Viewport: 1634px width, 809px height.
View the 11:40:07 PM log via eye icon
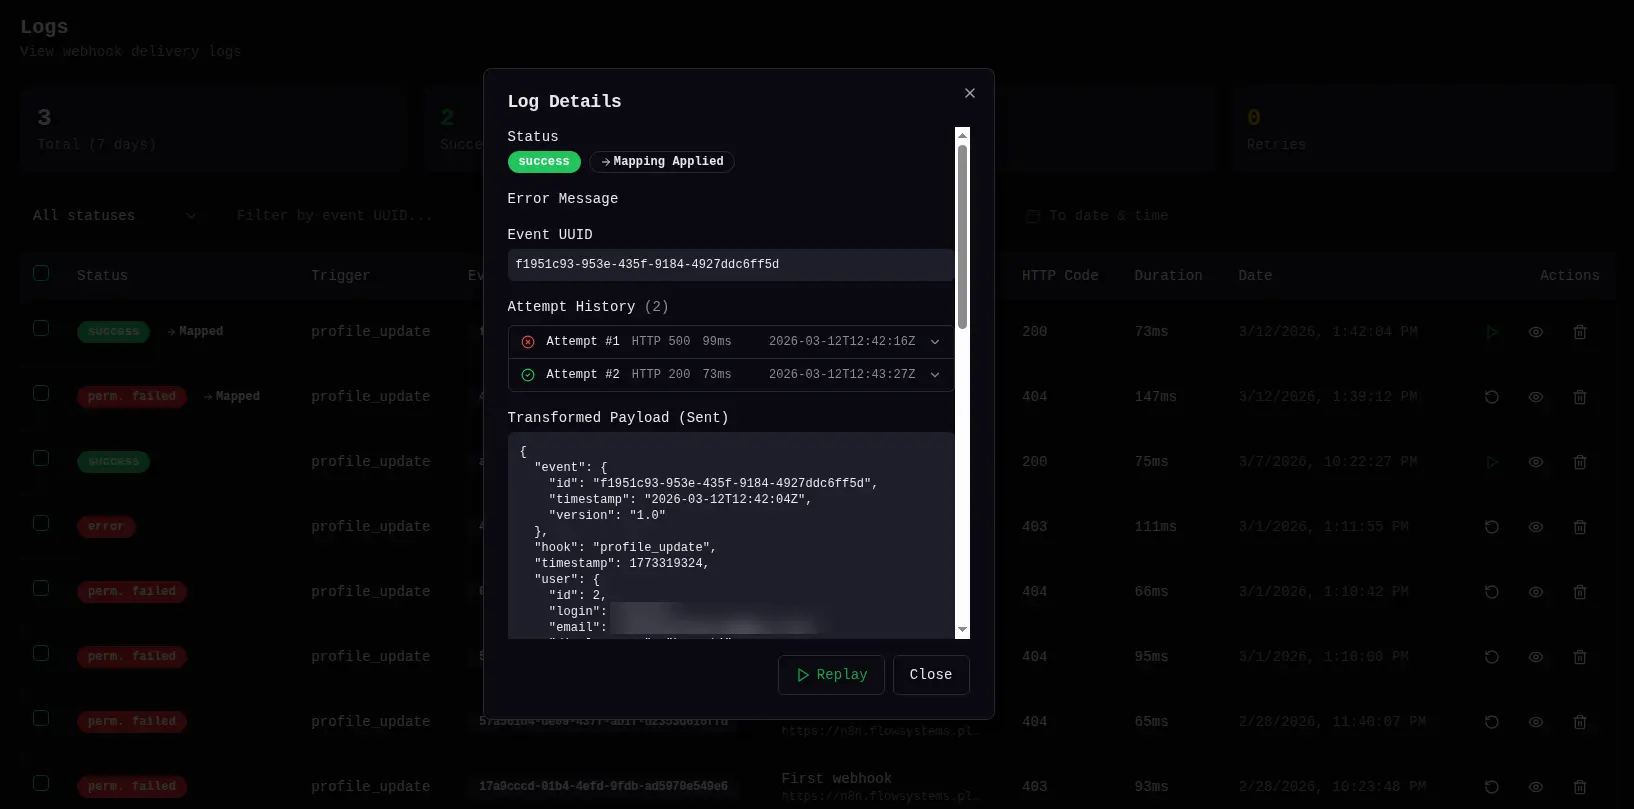(x=1536, y=722)
